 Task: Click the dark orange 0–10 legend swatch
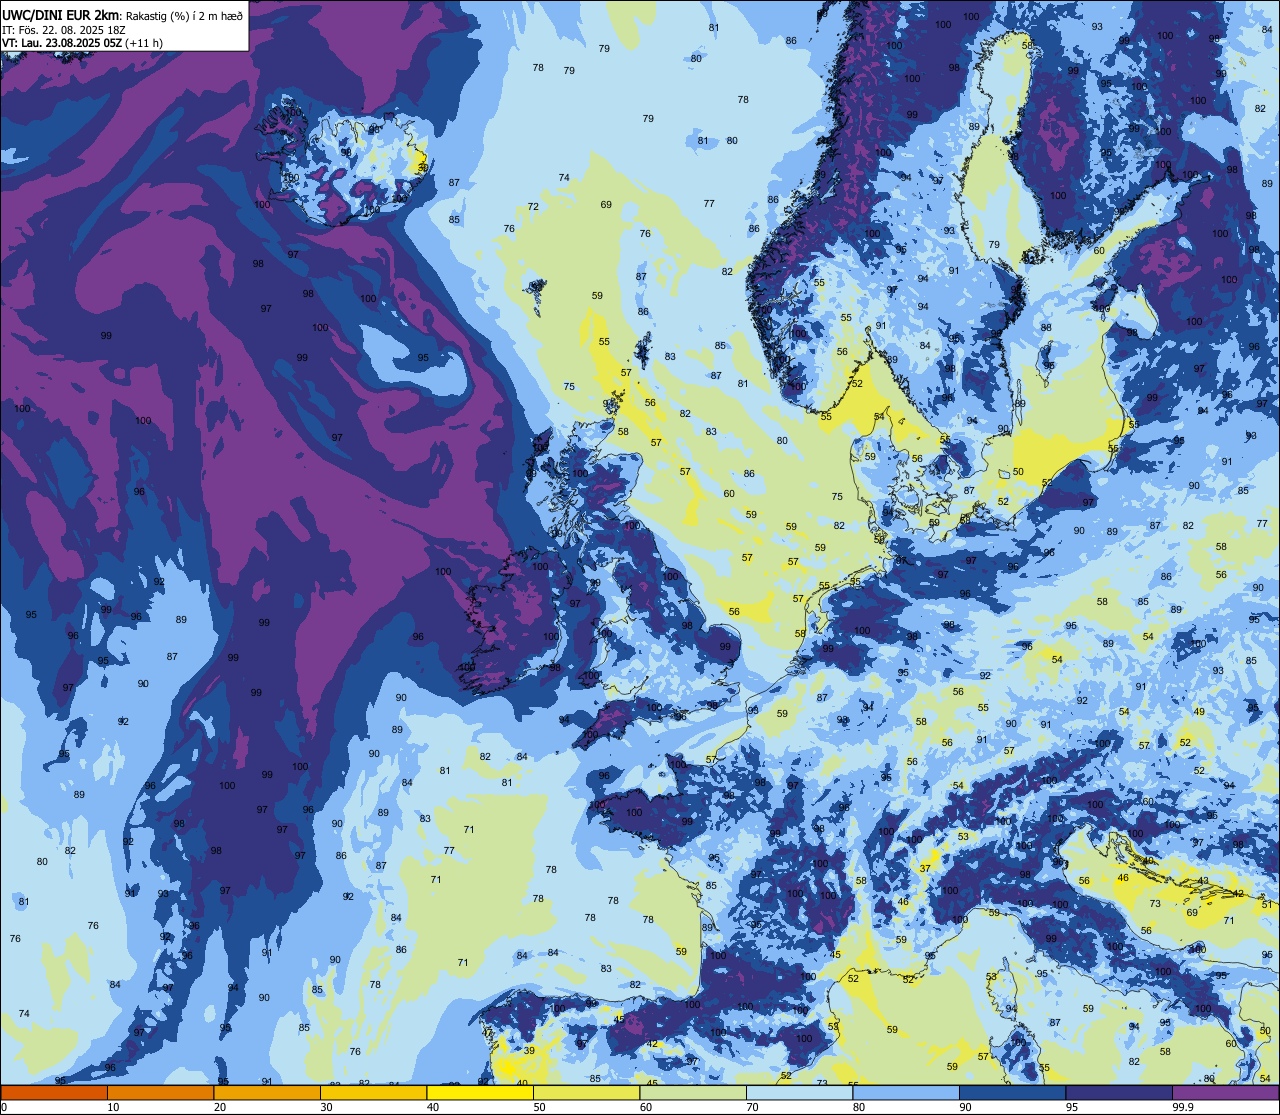point(54,1092)
